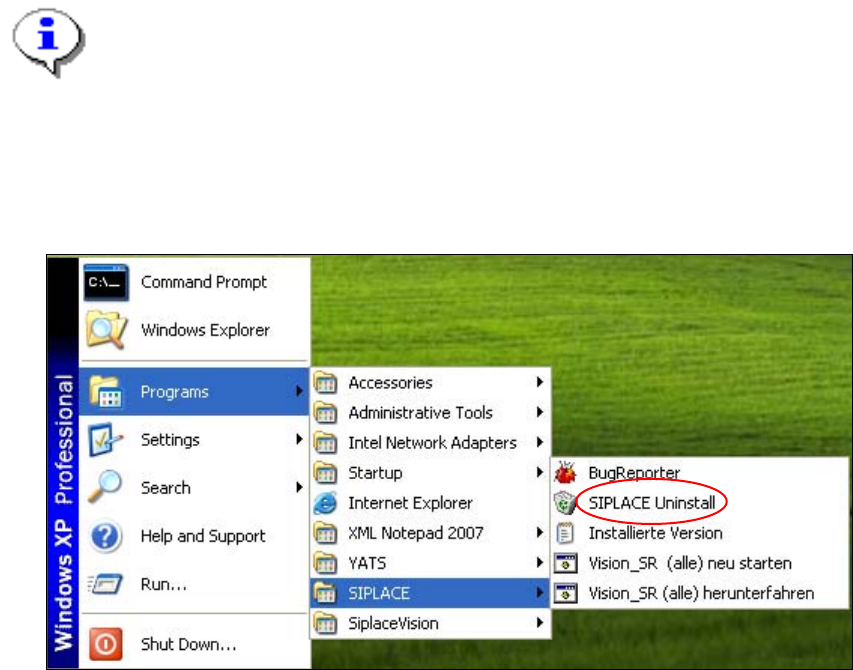
Task: Click the Installierte Version document icon
Action: coord(565,533)
